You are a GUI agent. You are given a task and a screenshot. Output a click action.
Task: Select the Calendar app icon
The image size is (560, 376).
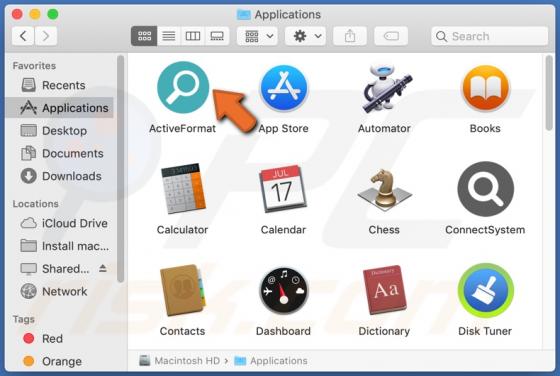[283, 189]
